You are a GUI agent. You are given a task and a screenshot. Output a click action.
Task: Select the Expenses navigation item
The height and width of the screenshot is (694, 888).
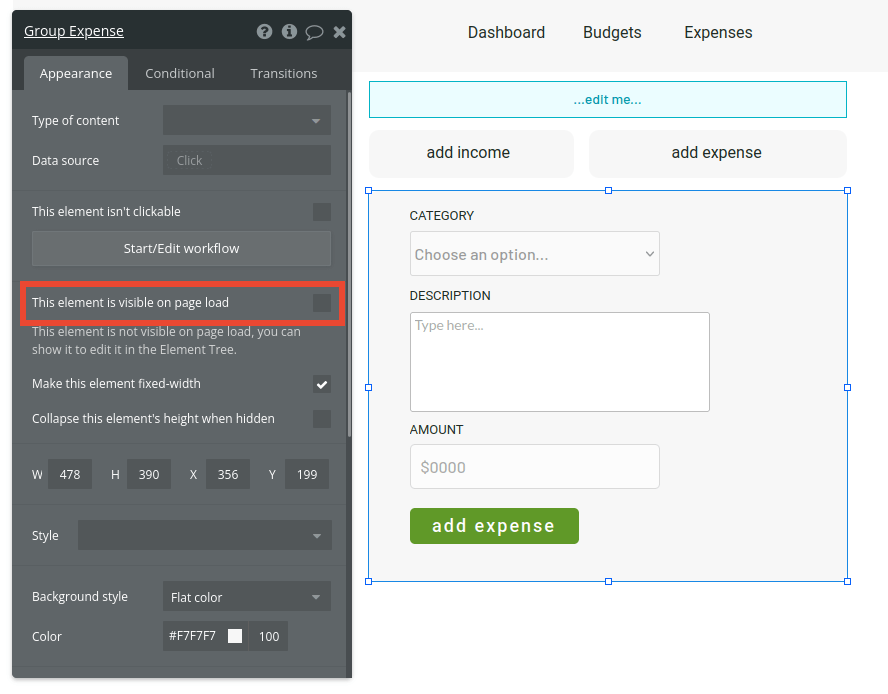(x=717, y=32)
